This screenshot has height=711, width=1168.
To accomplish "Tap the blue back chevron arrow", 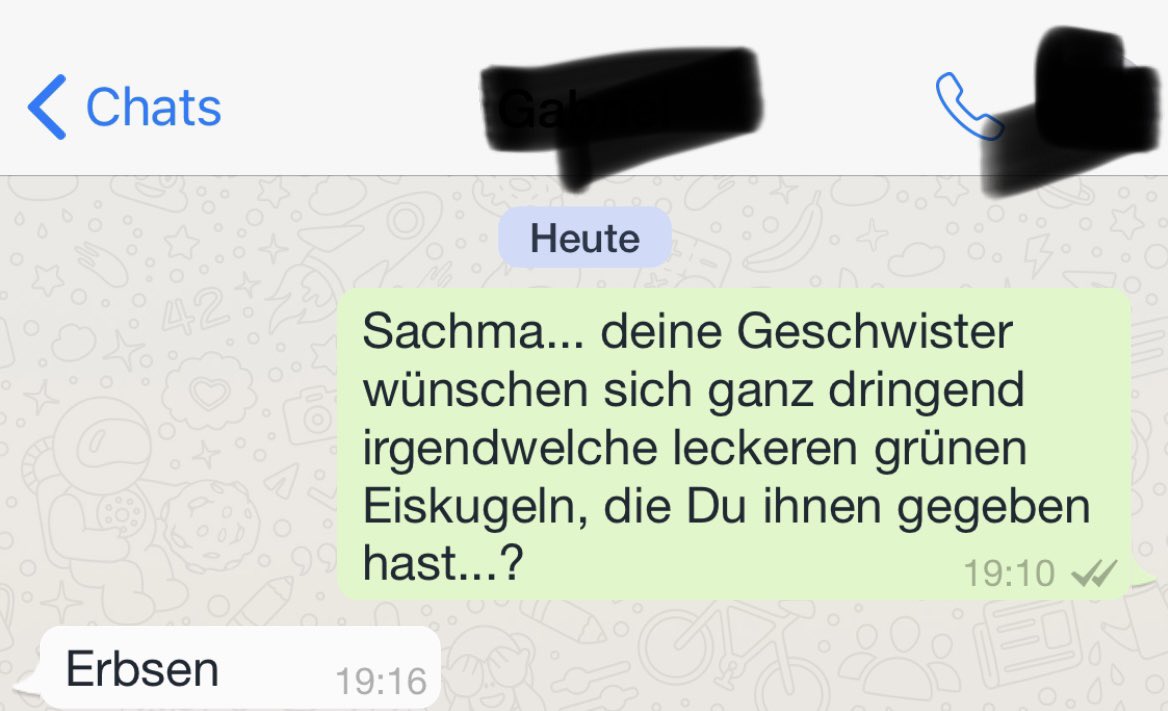I will pos(47,107).
